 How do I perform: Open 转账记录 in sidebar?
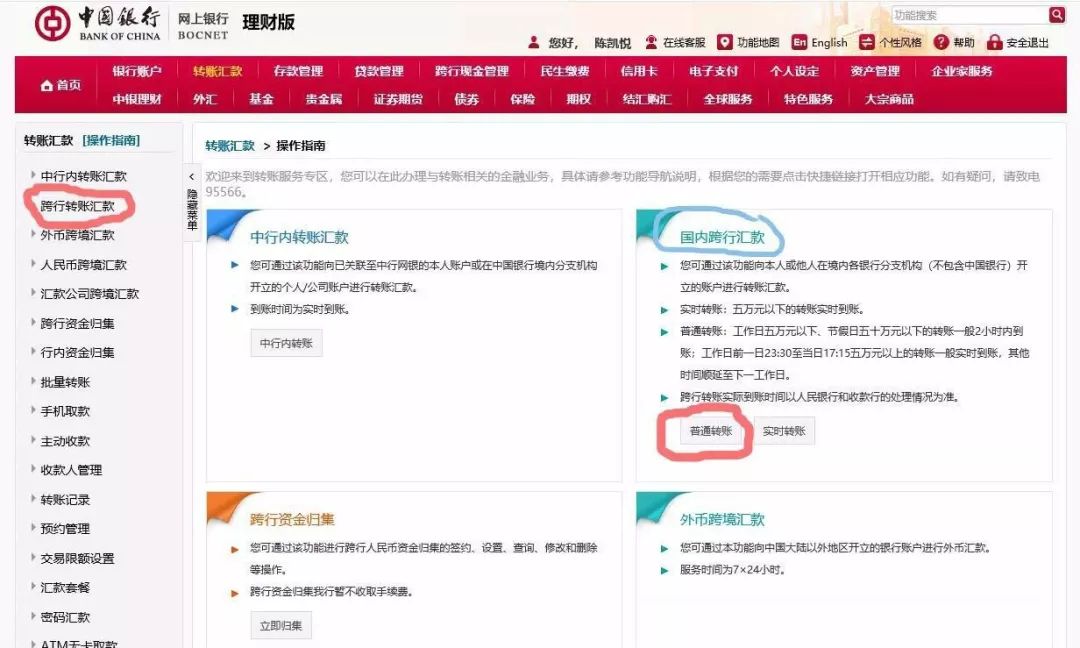click(x=65, y=499)
